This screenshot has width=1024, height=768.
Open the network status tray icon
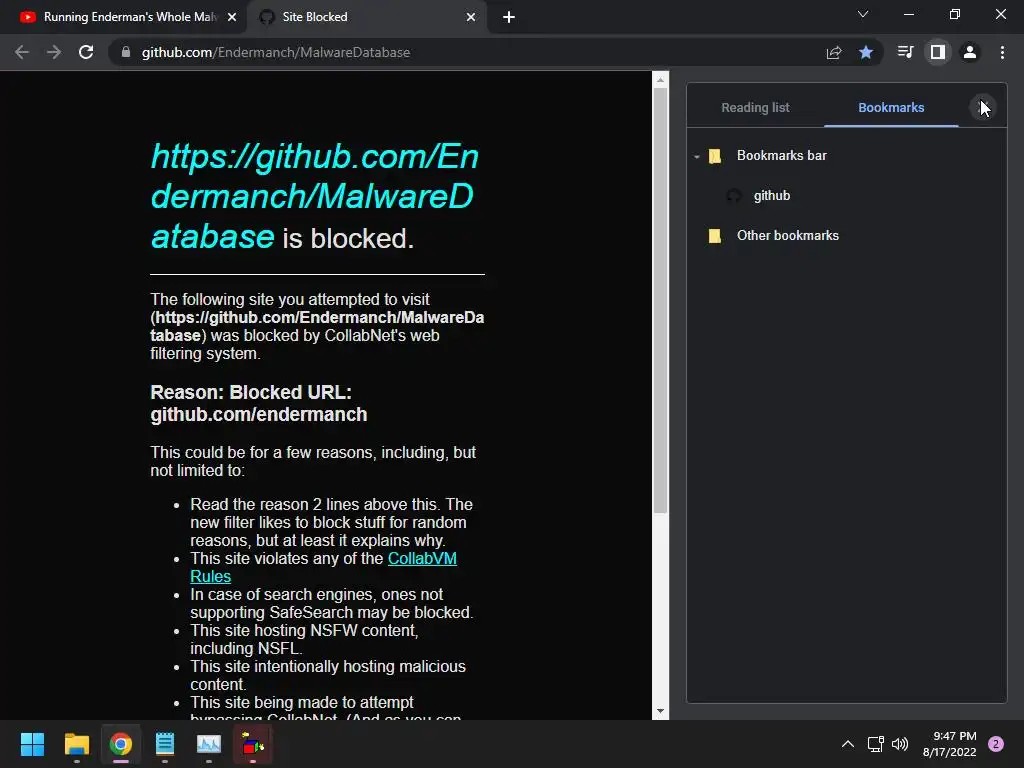[x=875, y=744]
